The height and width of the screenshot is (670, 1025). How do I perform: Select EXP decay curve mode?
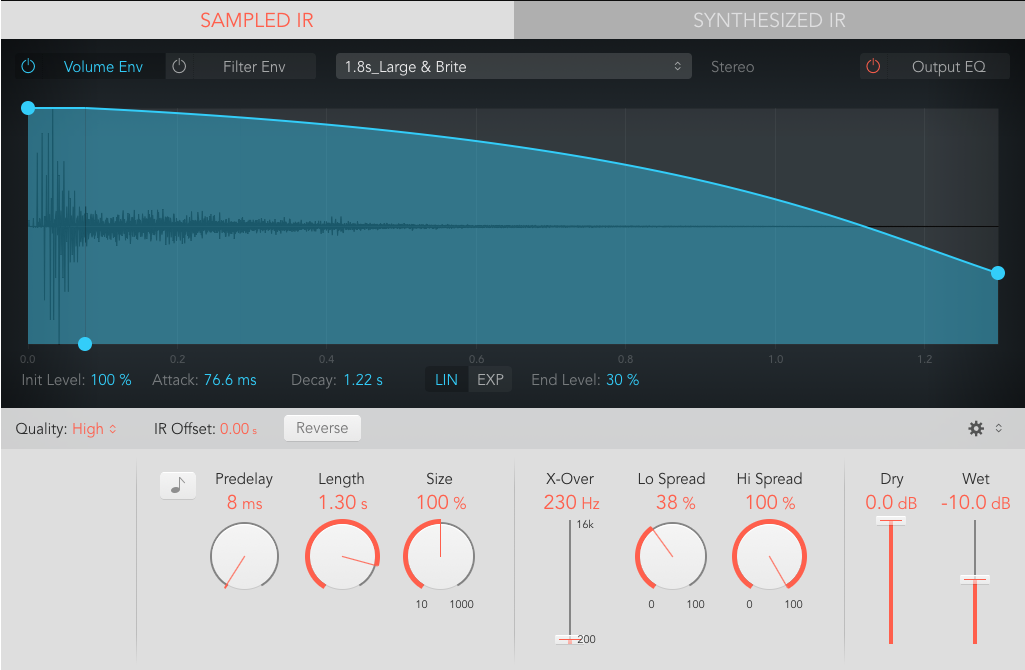[x=490, y=380]
